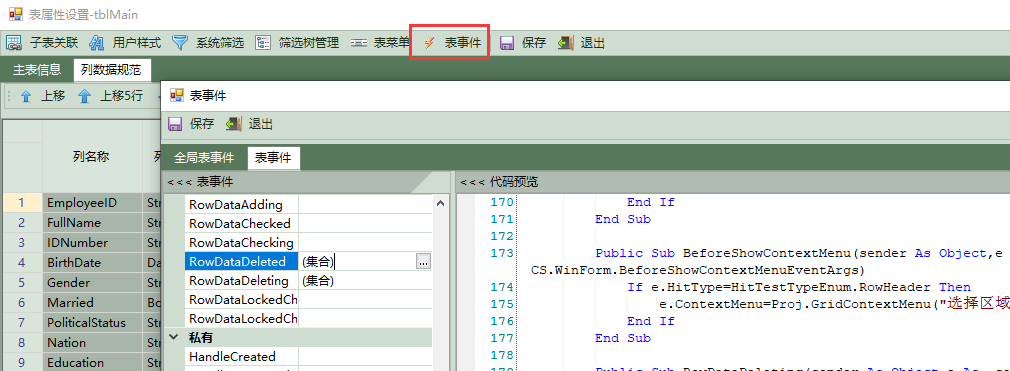Open 系统筛选 funnel icon
This screenshot has height=371, width=1010.
(180, 43)
